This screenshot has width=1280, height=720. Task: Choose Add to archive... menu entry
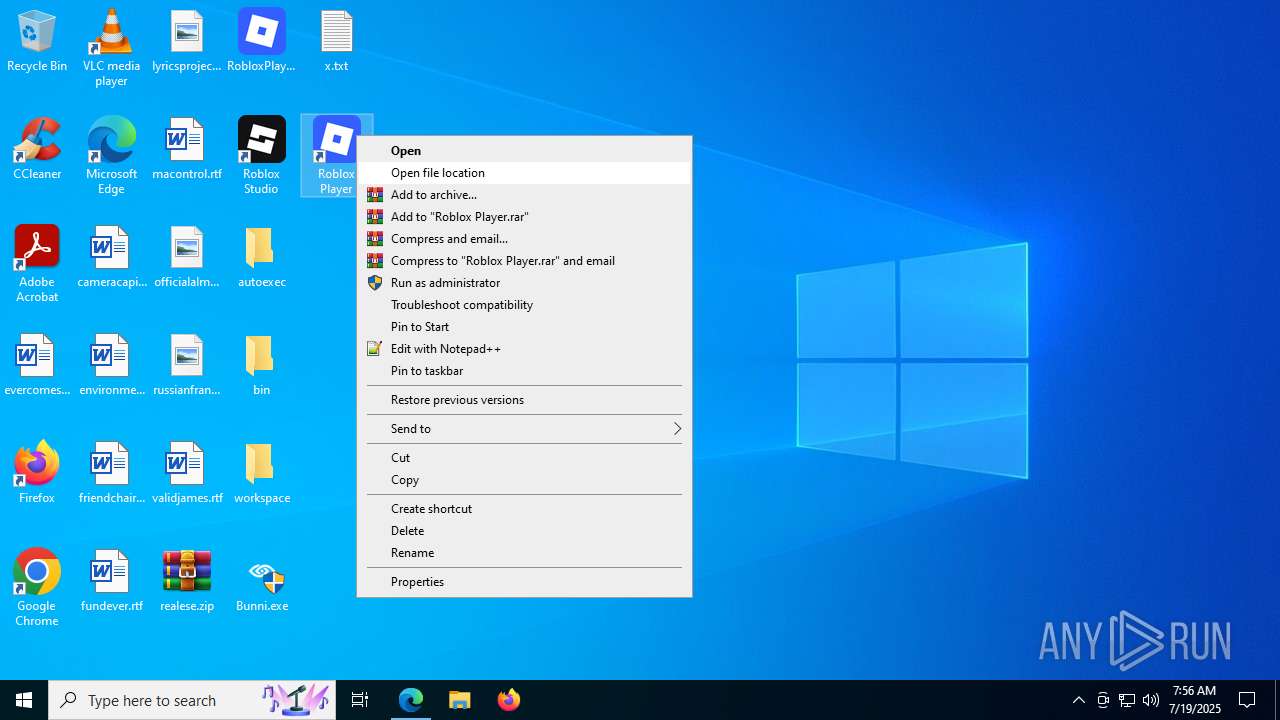pyautogui.click(x=524, y=195)
